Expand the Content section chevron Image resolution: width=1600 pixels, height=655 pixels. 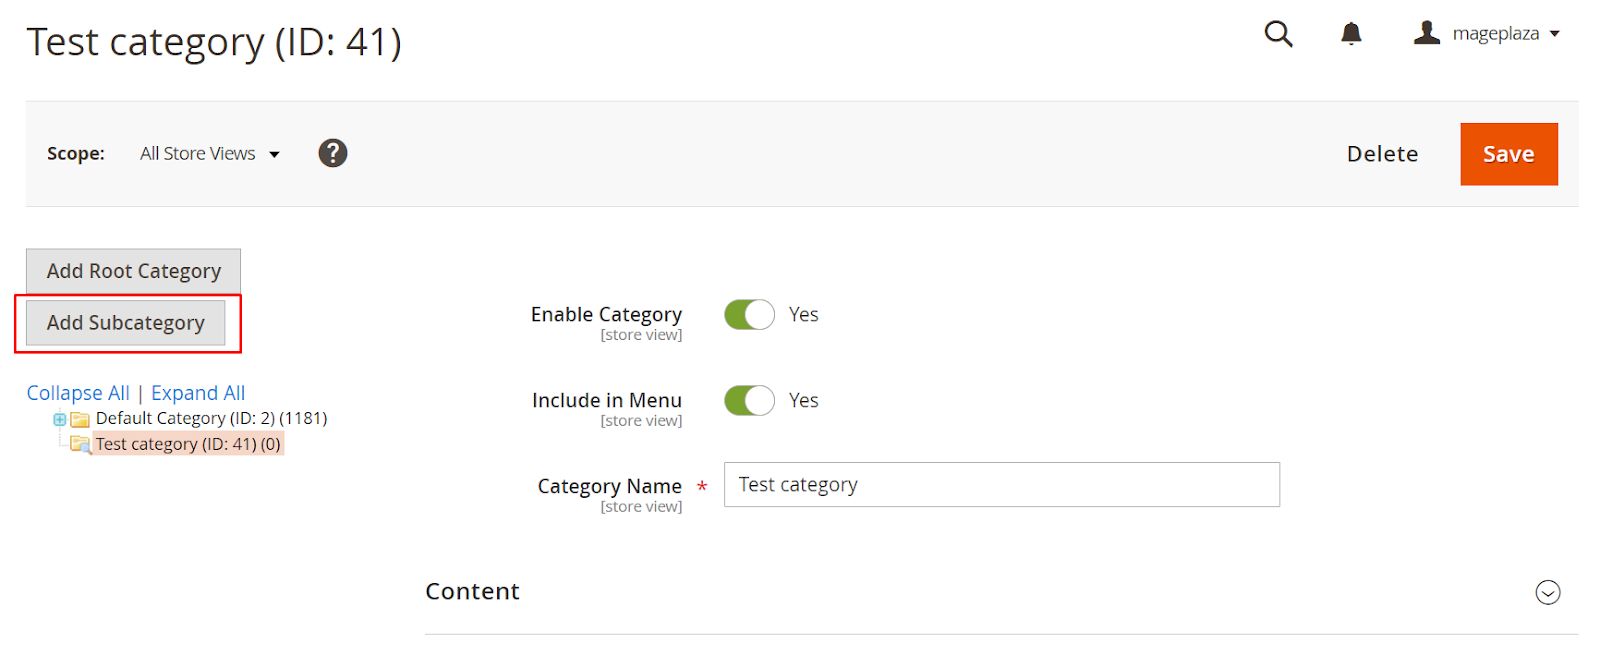(1548, 592)
